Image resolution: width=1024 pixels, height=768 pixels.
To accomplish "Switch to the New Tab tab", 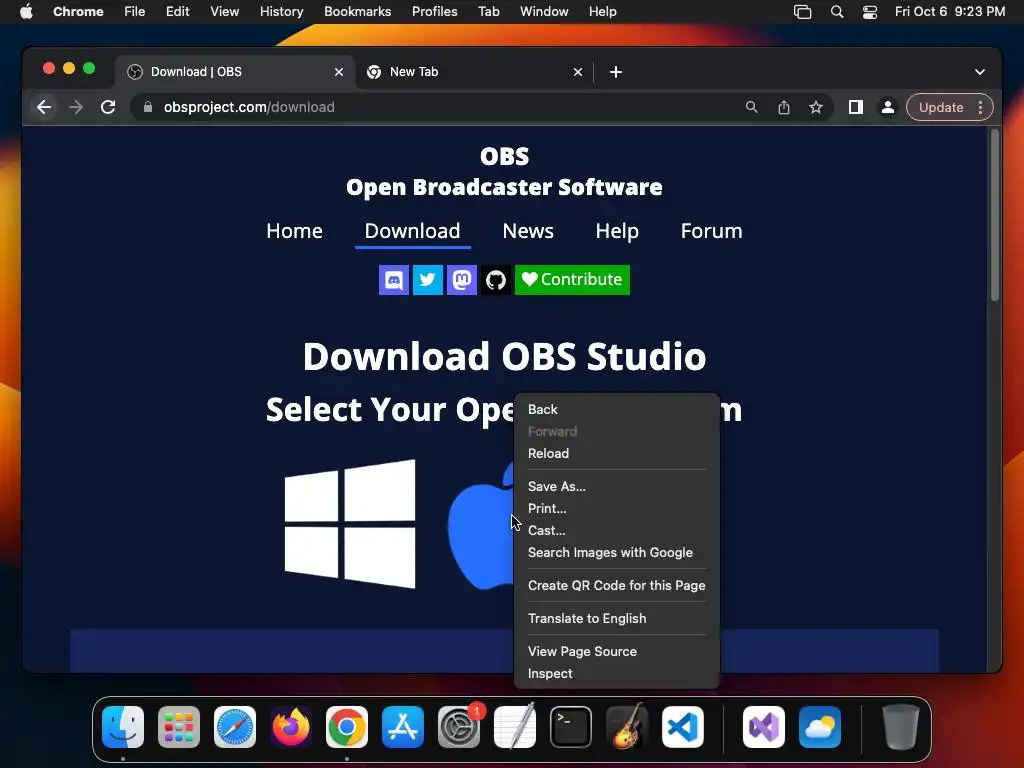I will pyautogui.click(x=475, y=72).
